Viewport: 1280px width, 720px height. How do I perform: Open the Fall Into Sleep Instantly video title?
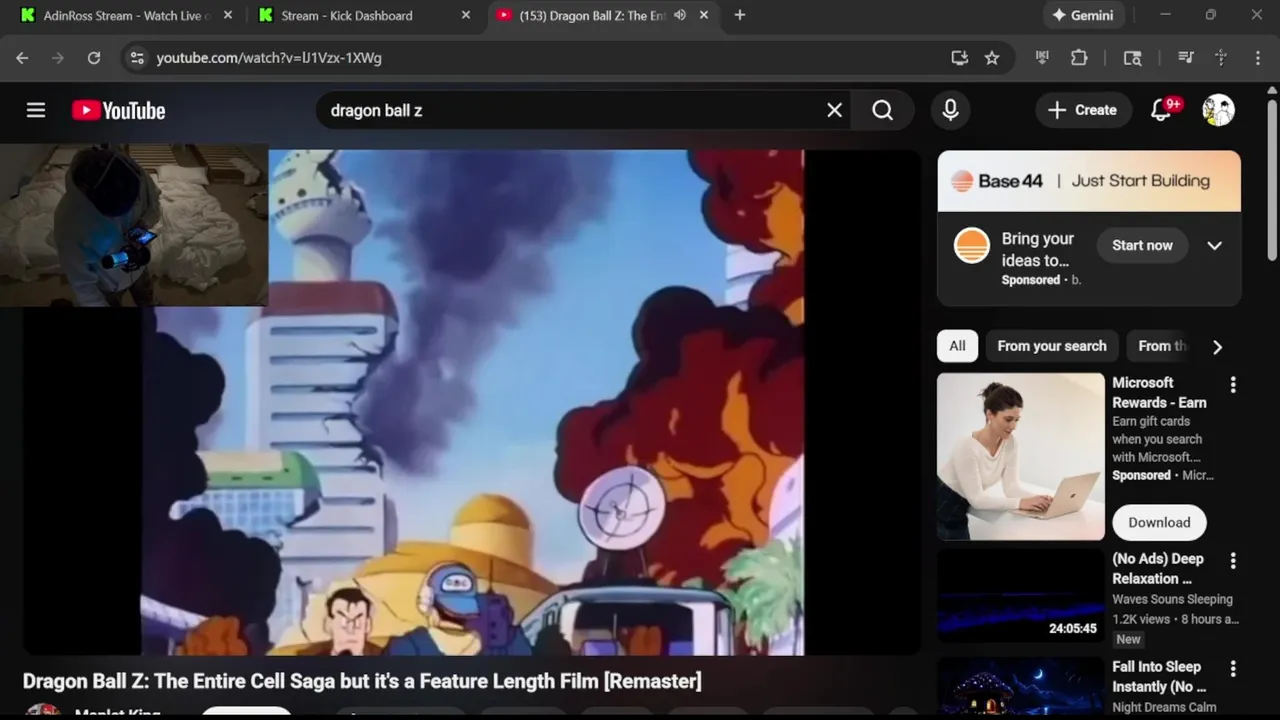coord(1159,676)
